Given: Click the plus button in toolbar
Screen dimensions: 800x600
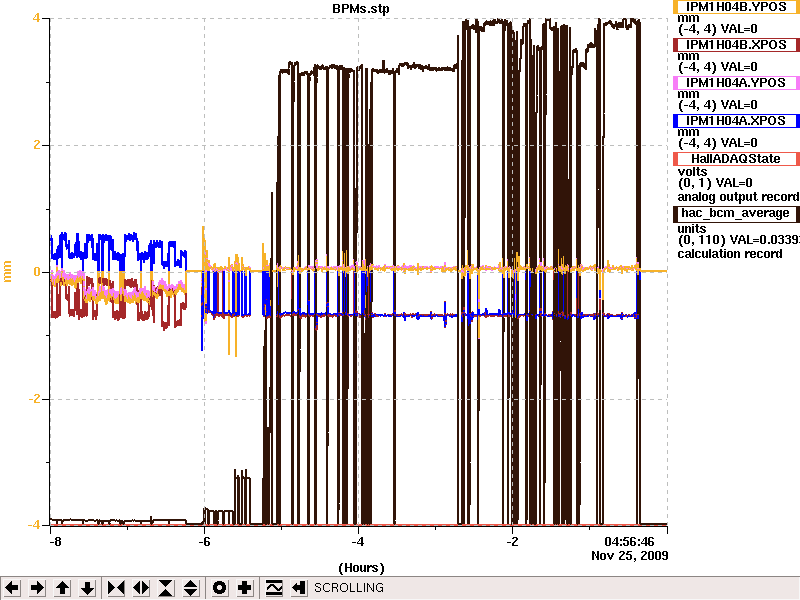Looking at the screenshot, I should (x=244, y=588).
